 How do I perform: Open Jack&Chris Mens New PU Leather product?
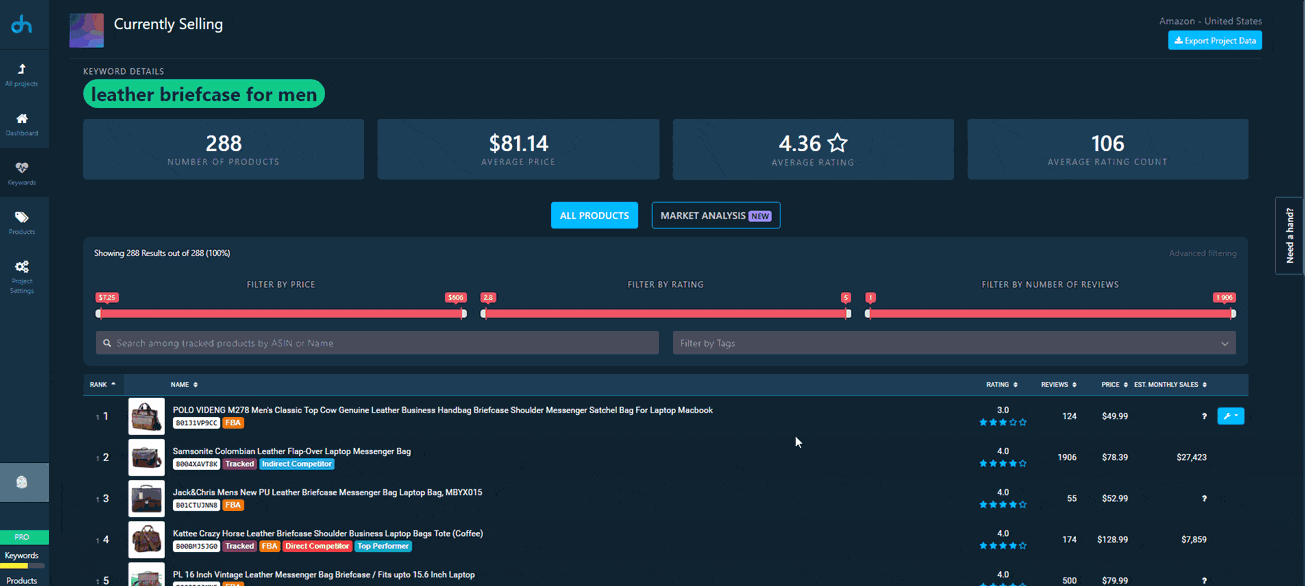point(327,492)
